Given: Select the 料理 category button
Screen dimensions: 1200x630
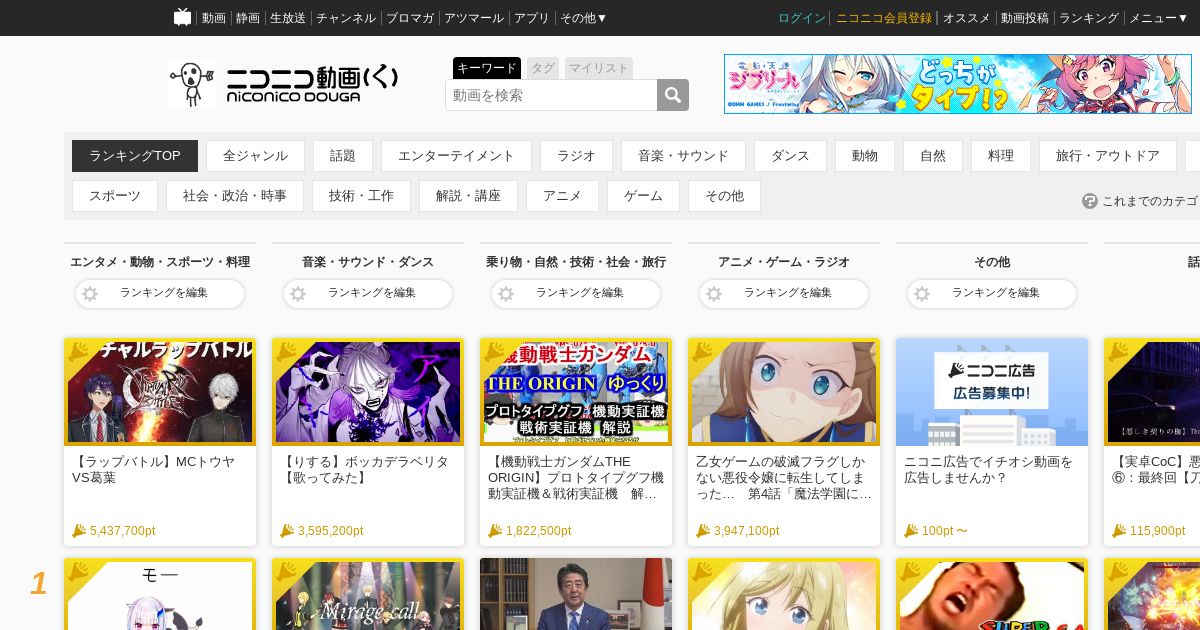Looking at the screenshot, I should coord(1001,156).
